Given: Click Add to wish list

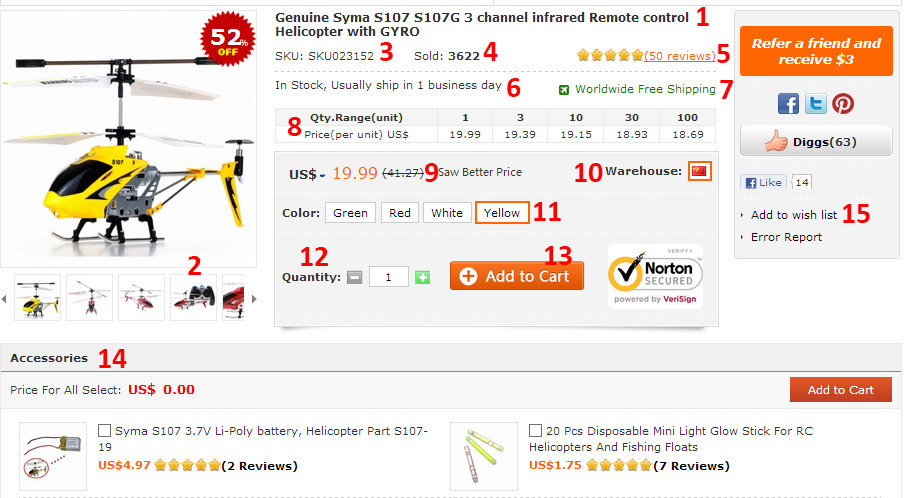Looking at the screenshot, I should coord(794,215).
